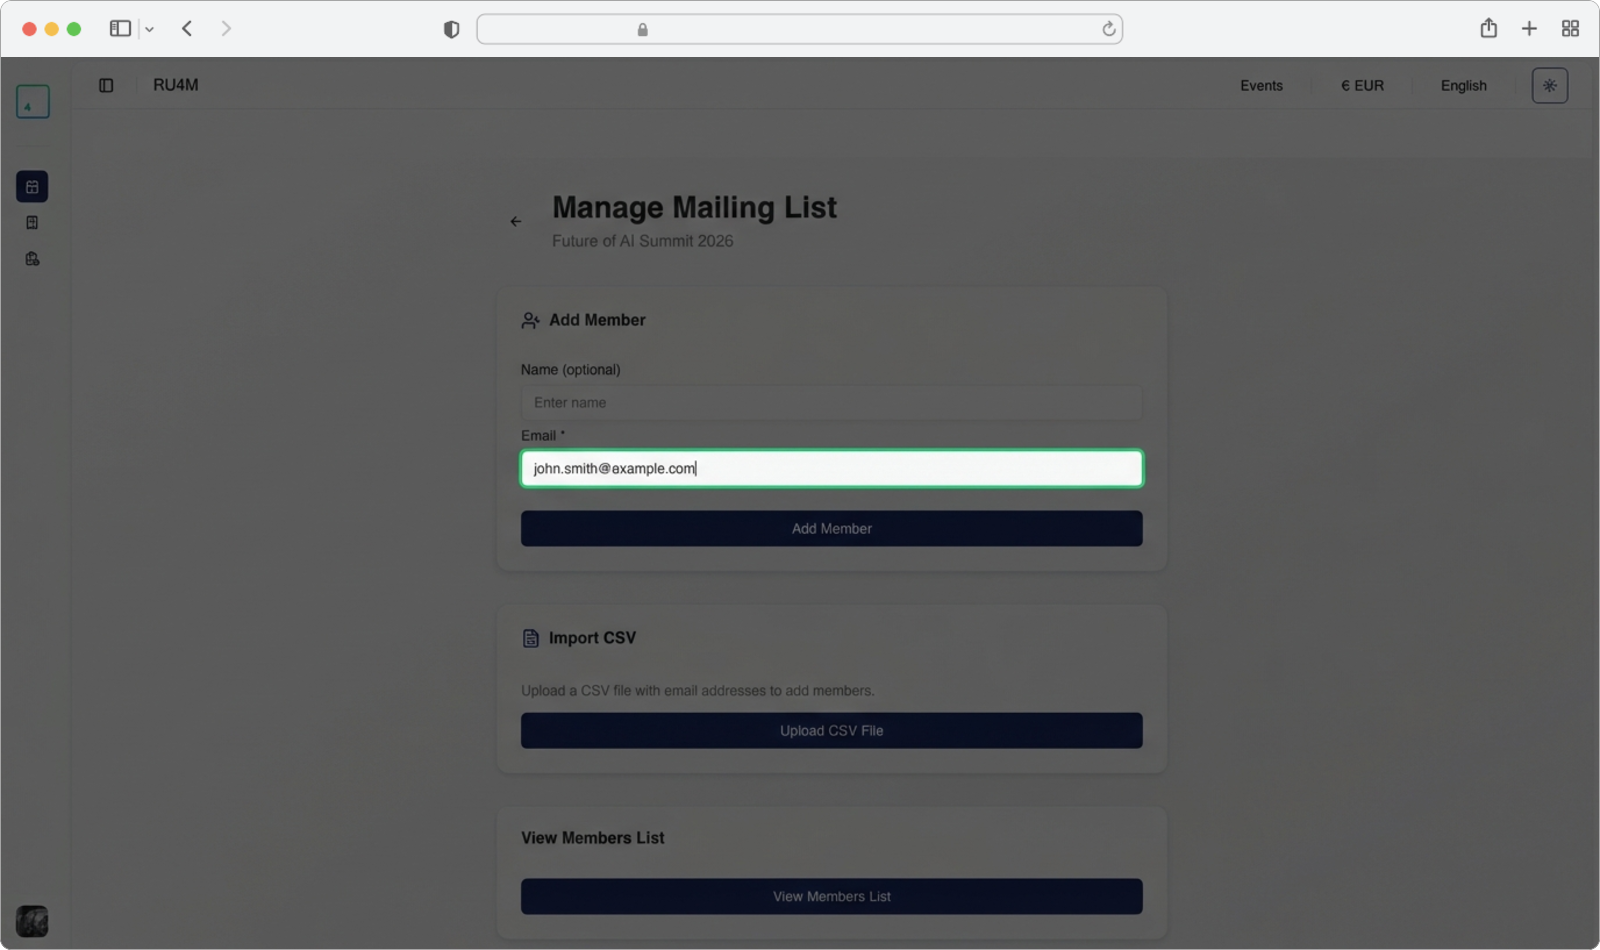Expand the Safari sidebar options chevron
Image resolution: width=1600 pixels, height=950 pixels.
(149, 30)
